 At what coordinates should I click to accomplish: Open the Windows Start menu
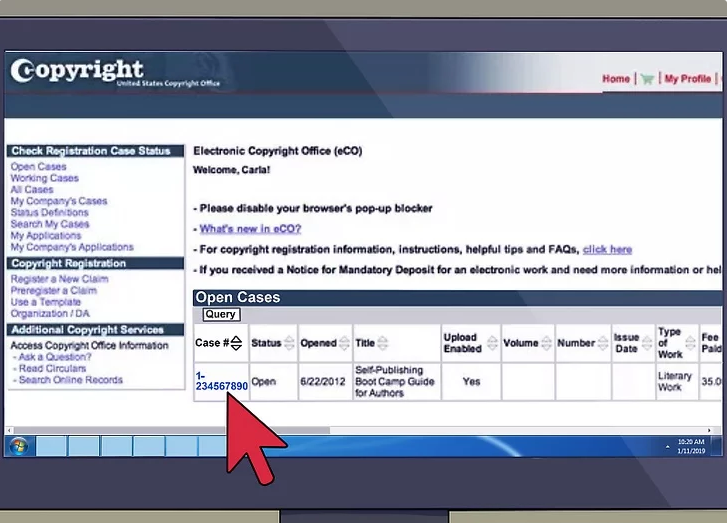(x=19, y=445)
